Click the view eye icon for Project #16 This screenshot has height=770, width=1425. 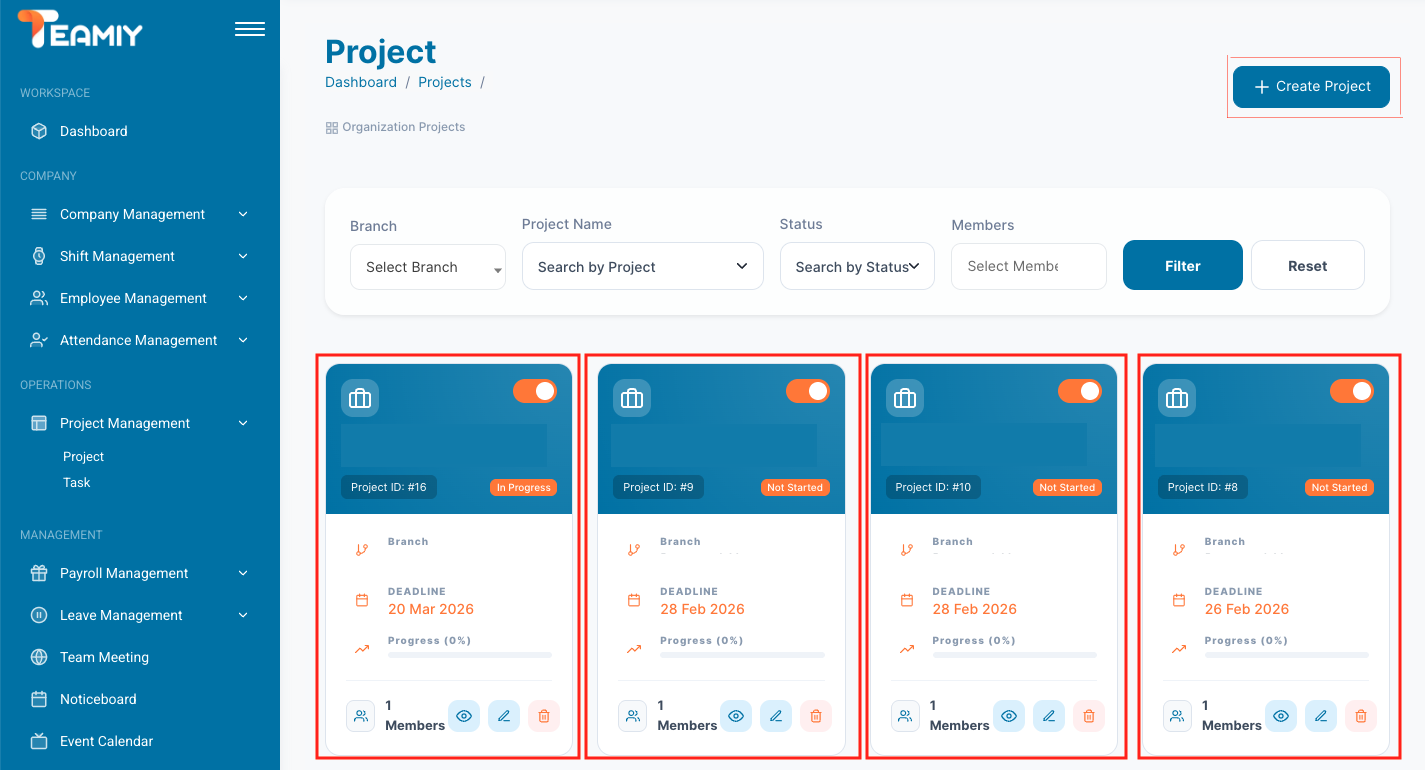click(x=463, y=716)
